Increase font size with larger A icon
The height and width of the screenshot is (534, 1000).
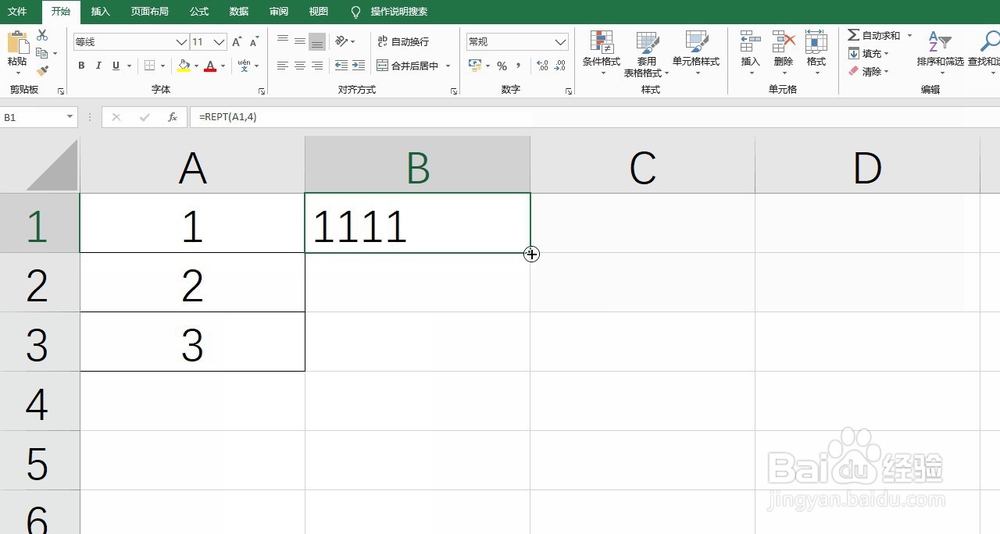tap(237, 42)
